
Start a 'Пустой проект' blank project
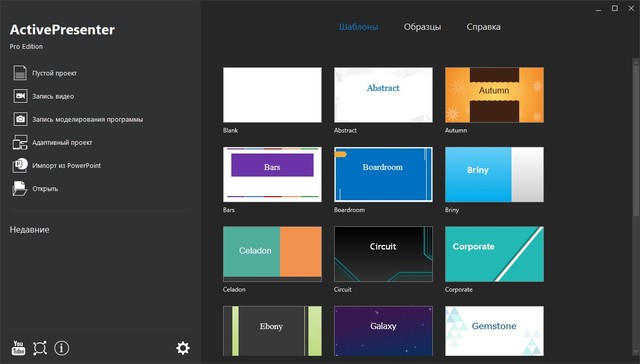coord(54,73)
